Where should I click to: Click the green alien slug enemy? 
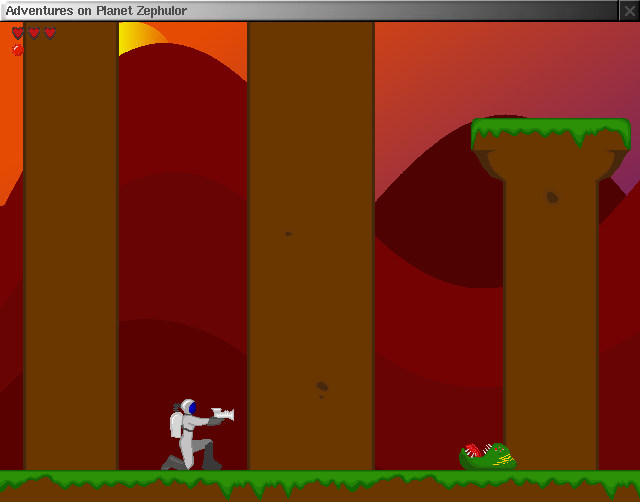point(488,456)
